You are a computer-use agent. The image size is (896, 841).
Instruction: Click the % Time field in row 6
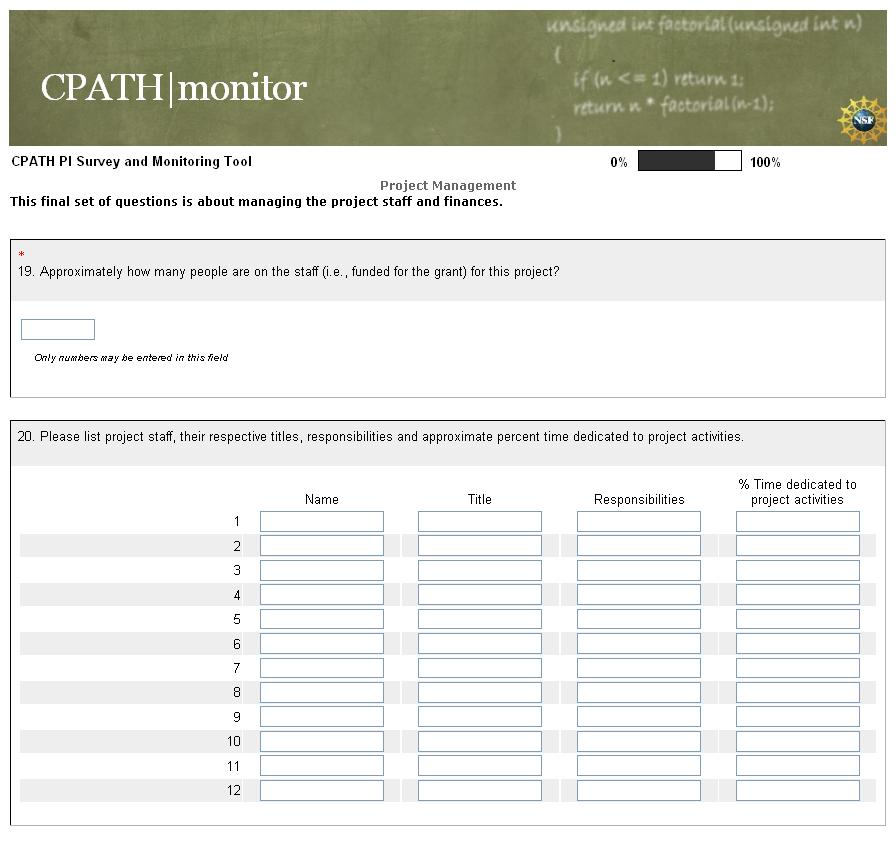(x=798, y=644)
